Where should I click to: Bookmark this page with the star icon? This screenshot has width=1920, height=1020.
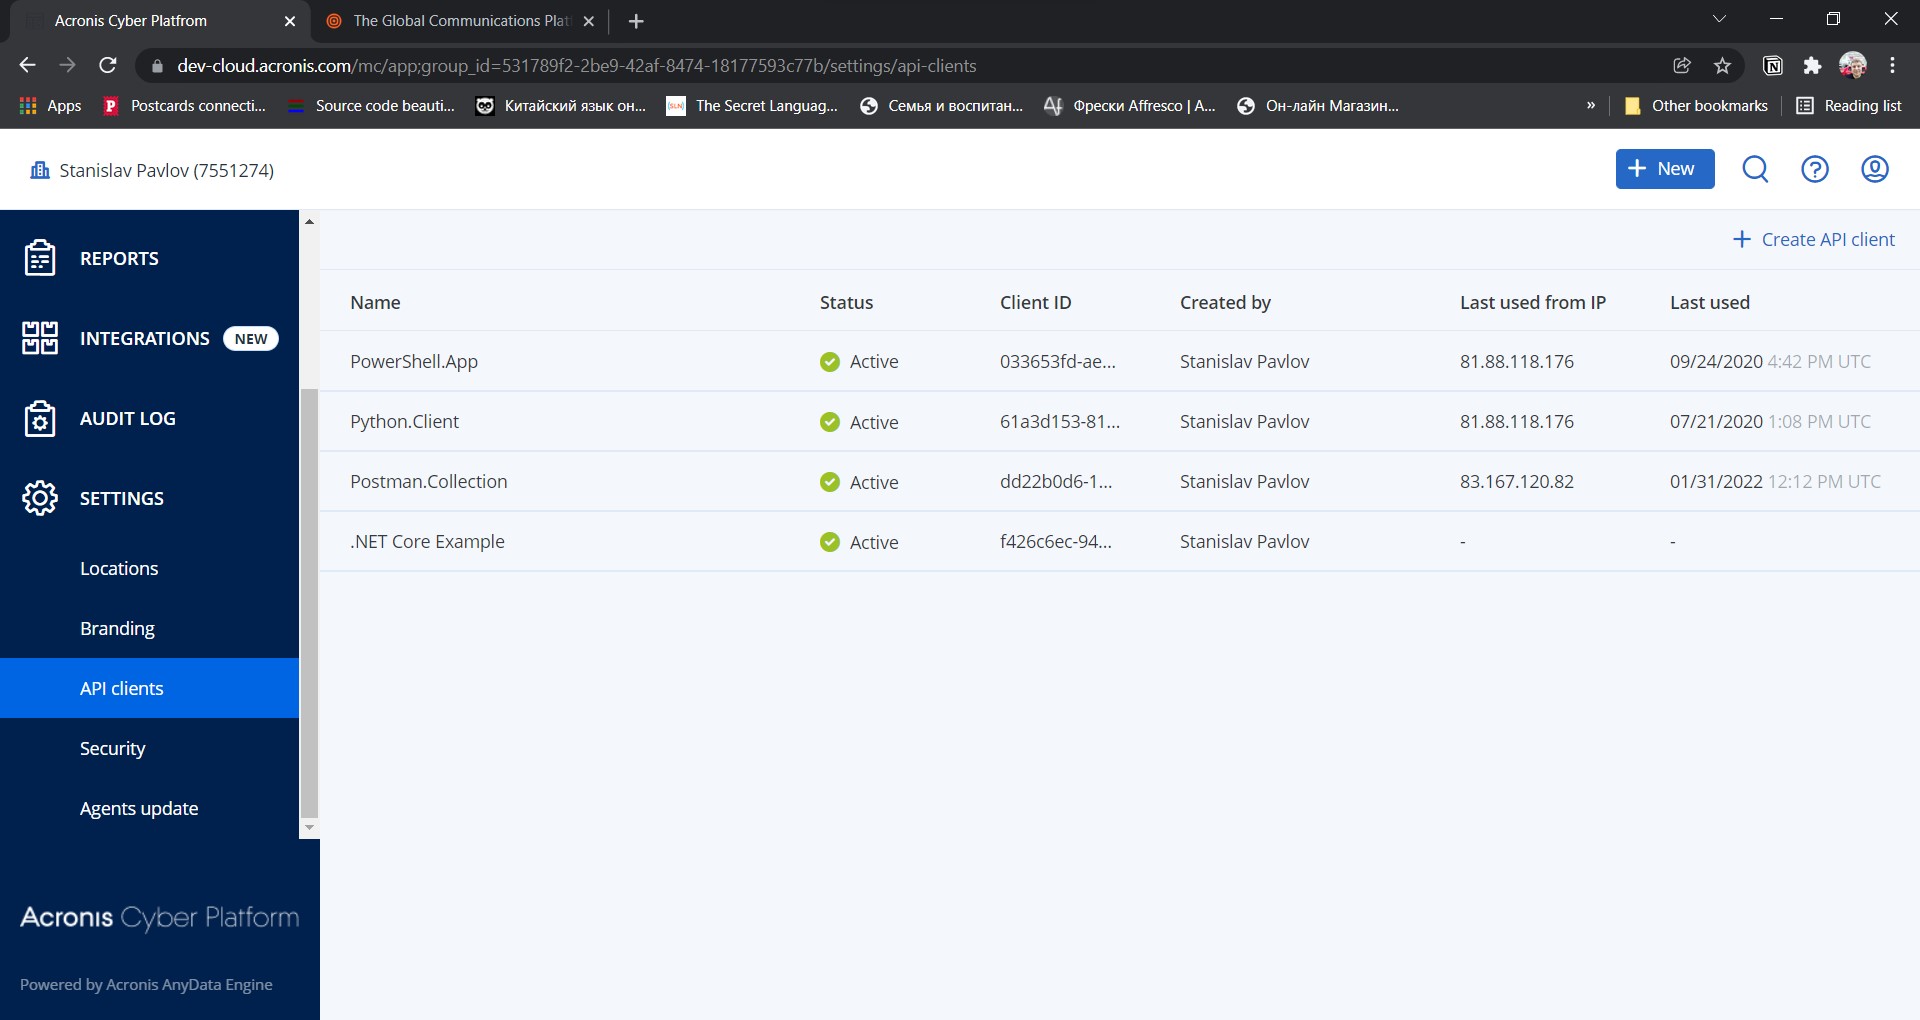(x=1722, y=65)
